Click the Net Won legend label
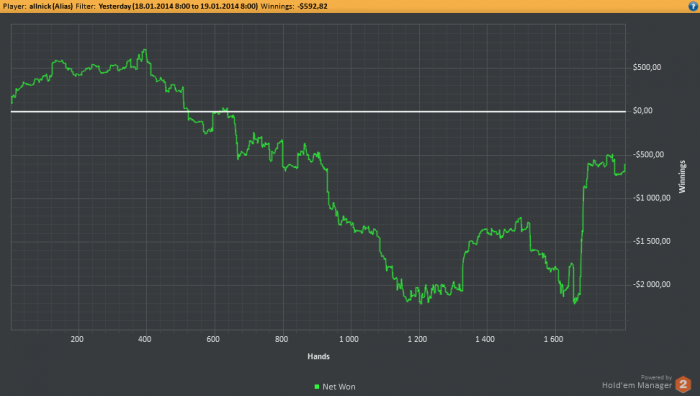The image size is (700, 396). (339, 387)
